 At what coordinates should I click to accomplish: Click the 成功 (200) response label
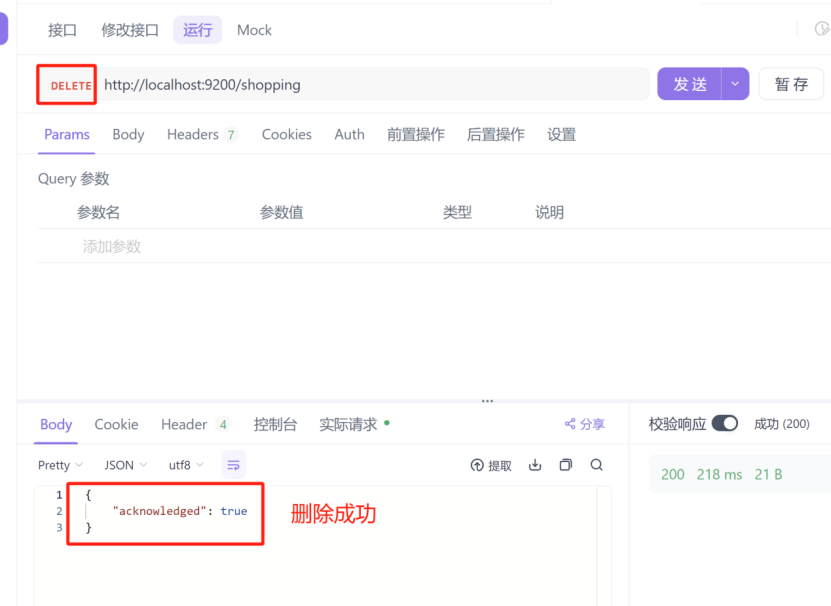[x=782, y=424]
